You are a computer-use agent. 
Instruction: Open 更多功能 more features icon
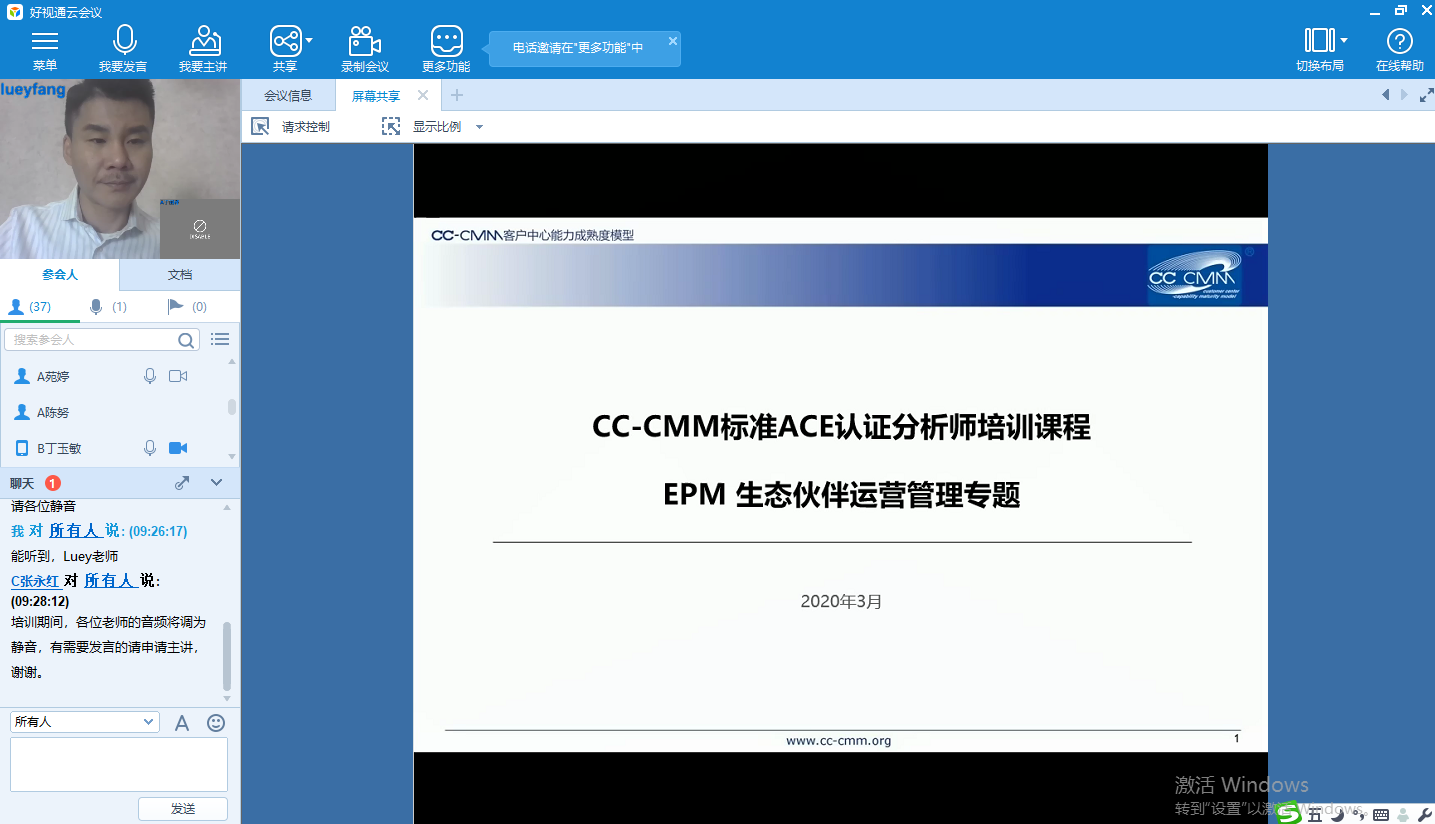click(x=446, y=42)
